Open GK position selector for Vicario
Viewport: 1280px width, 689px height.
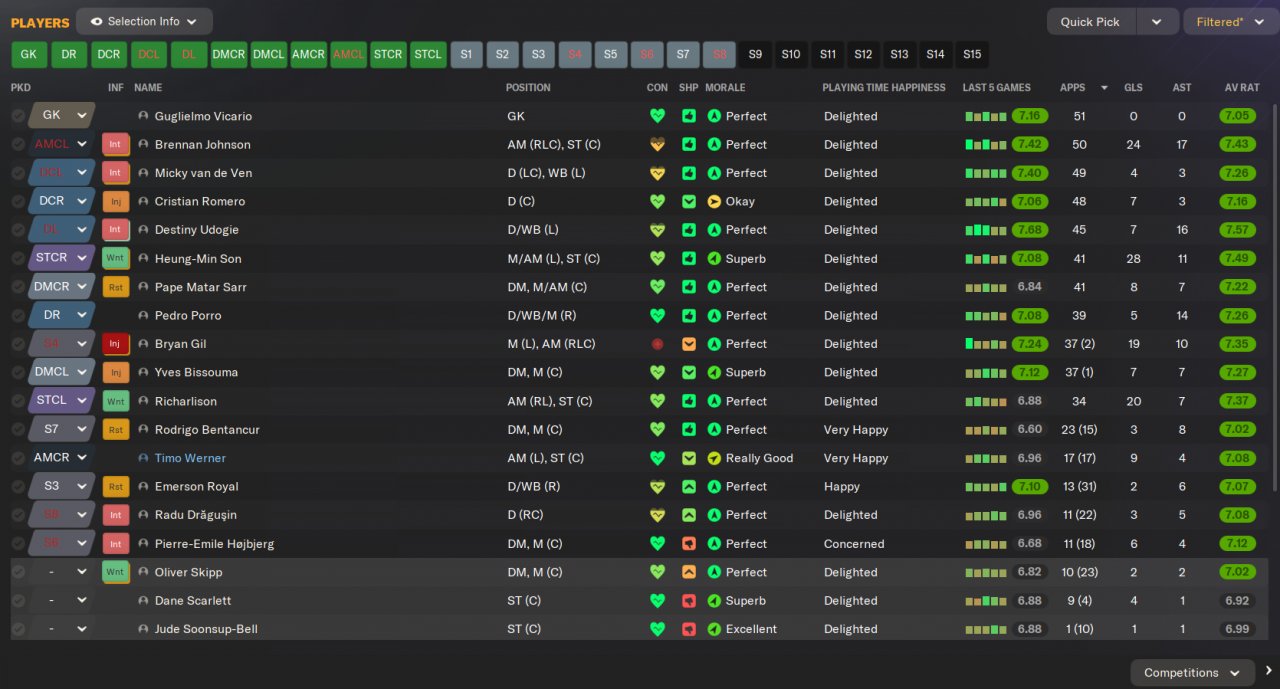tap(61, 116)
